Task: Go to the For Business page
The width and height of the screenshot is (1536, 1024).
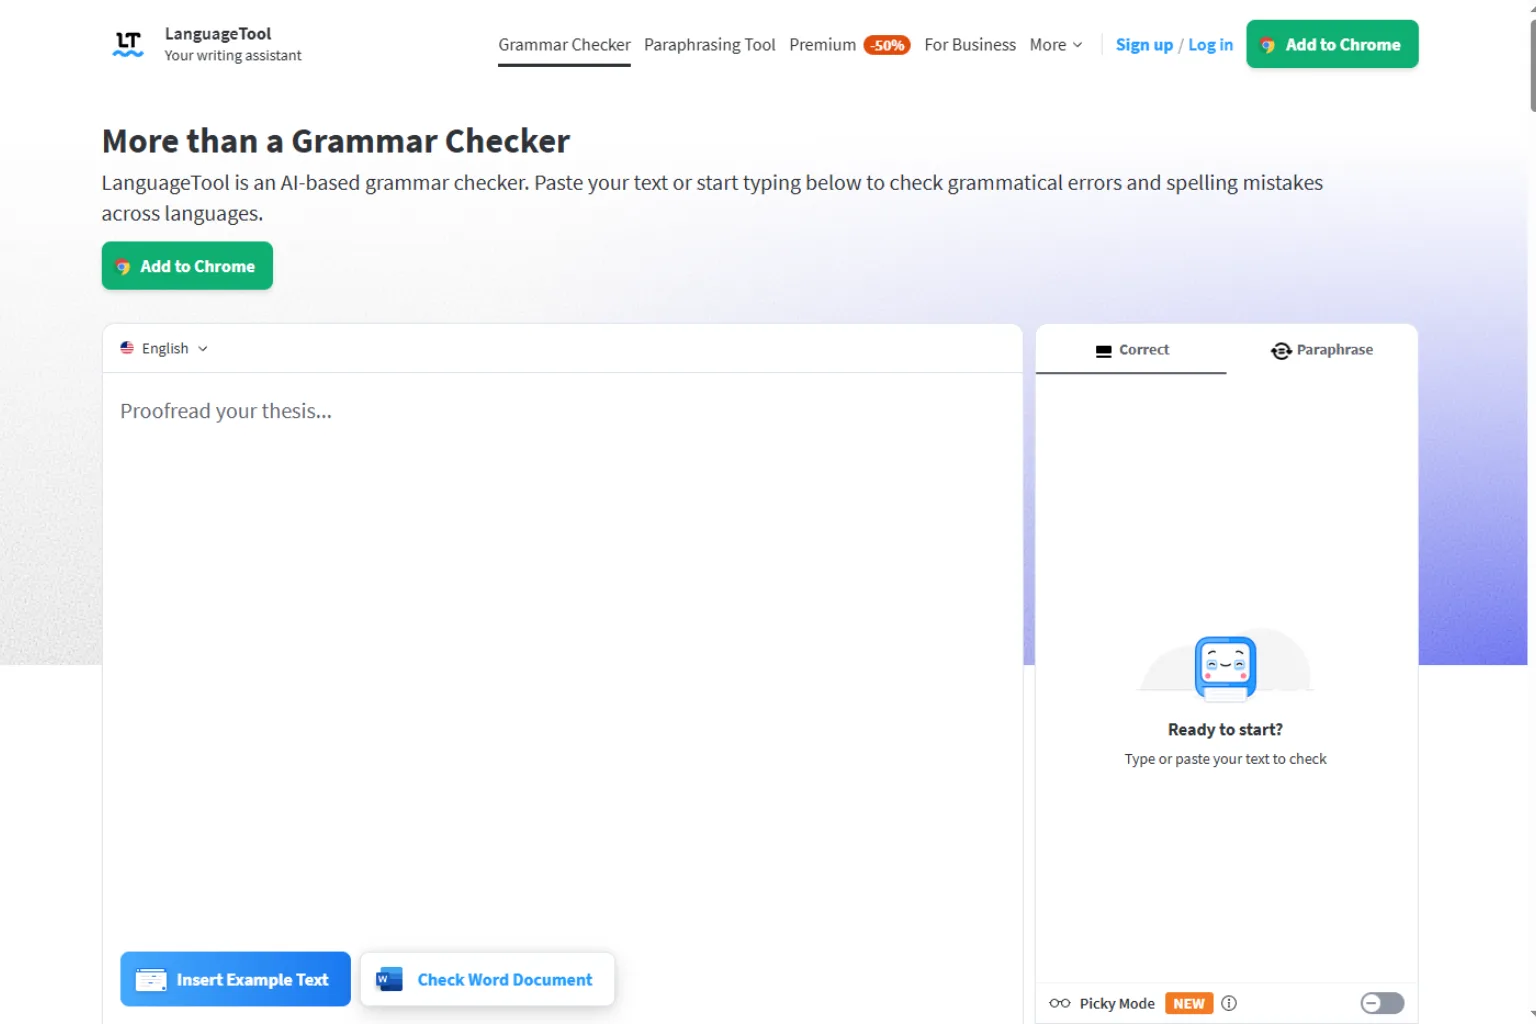Action: pyautogui.click(x=969, y=45)
